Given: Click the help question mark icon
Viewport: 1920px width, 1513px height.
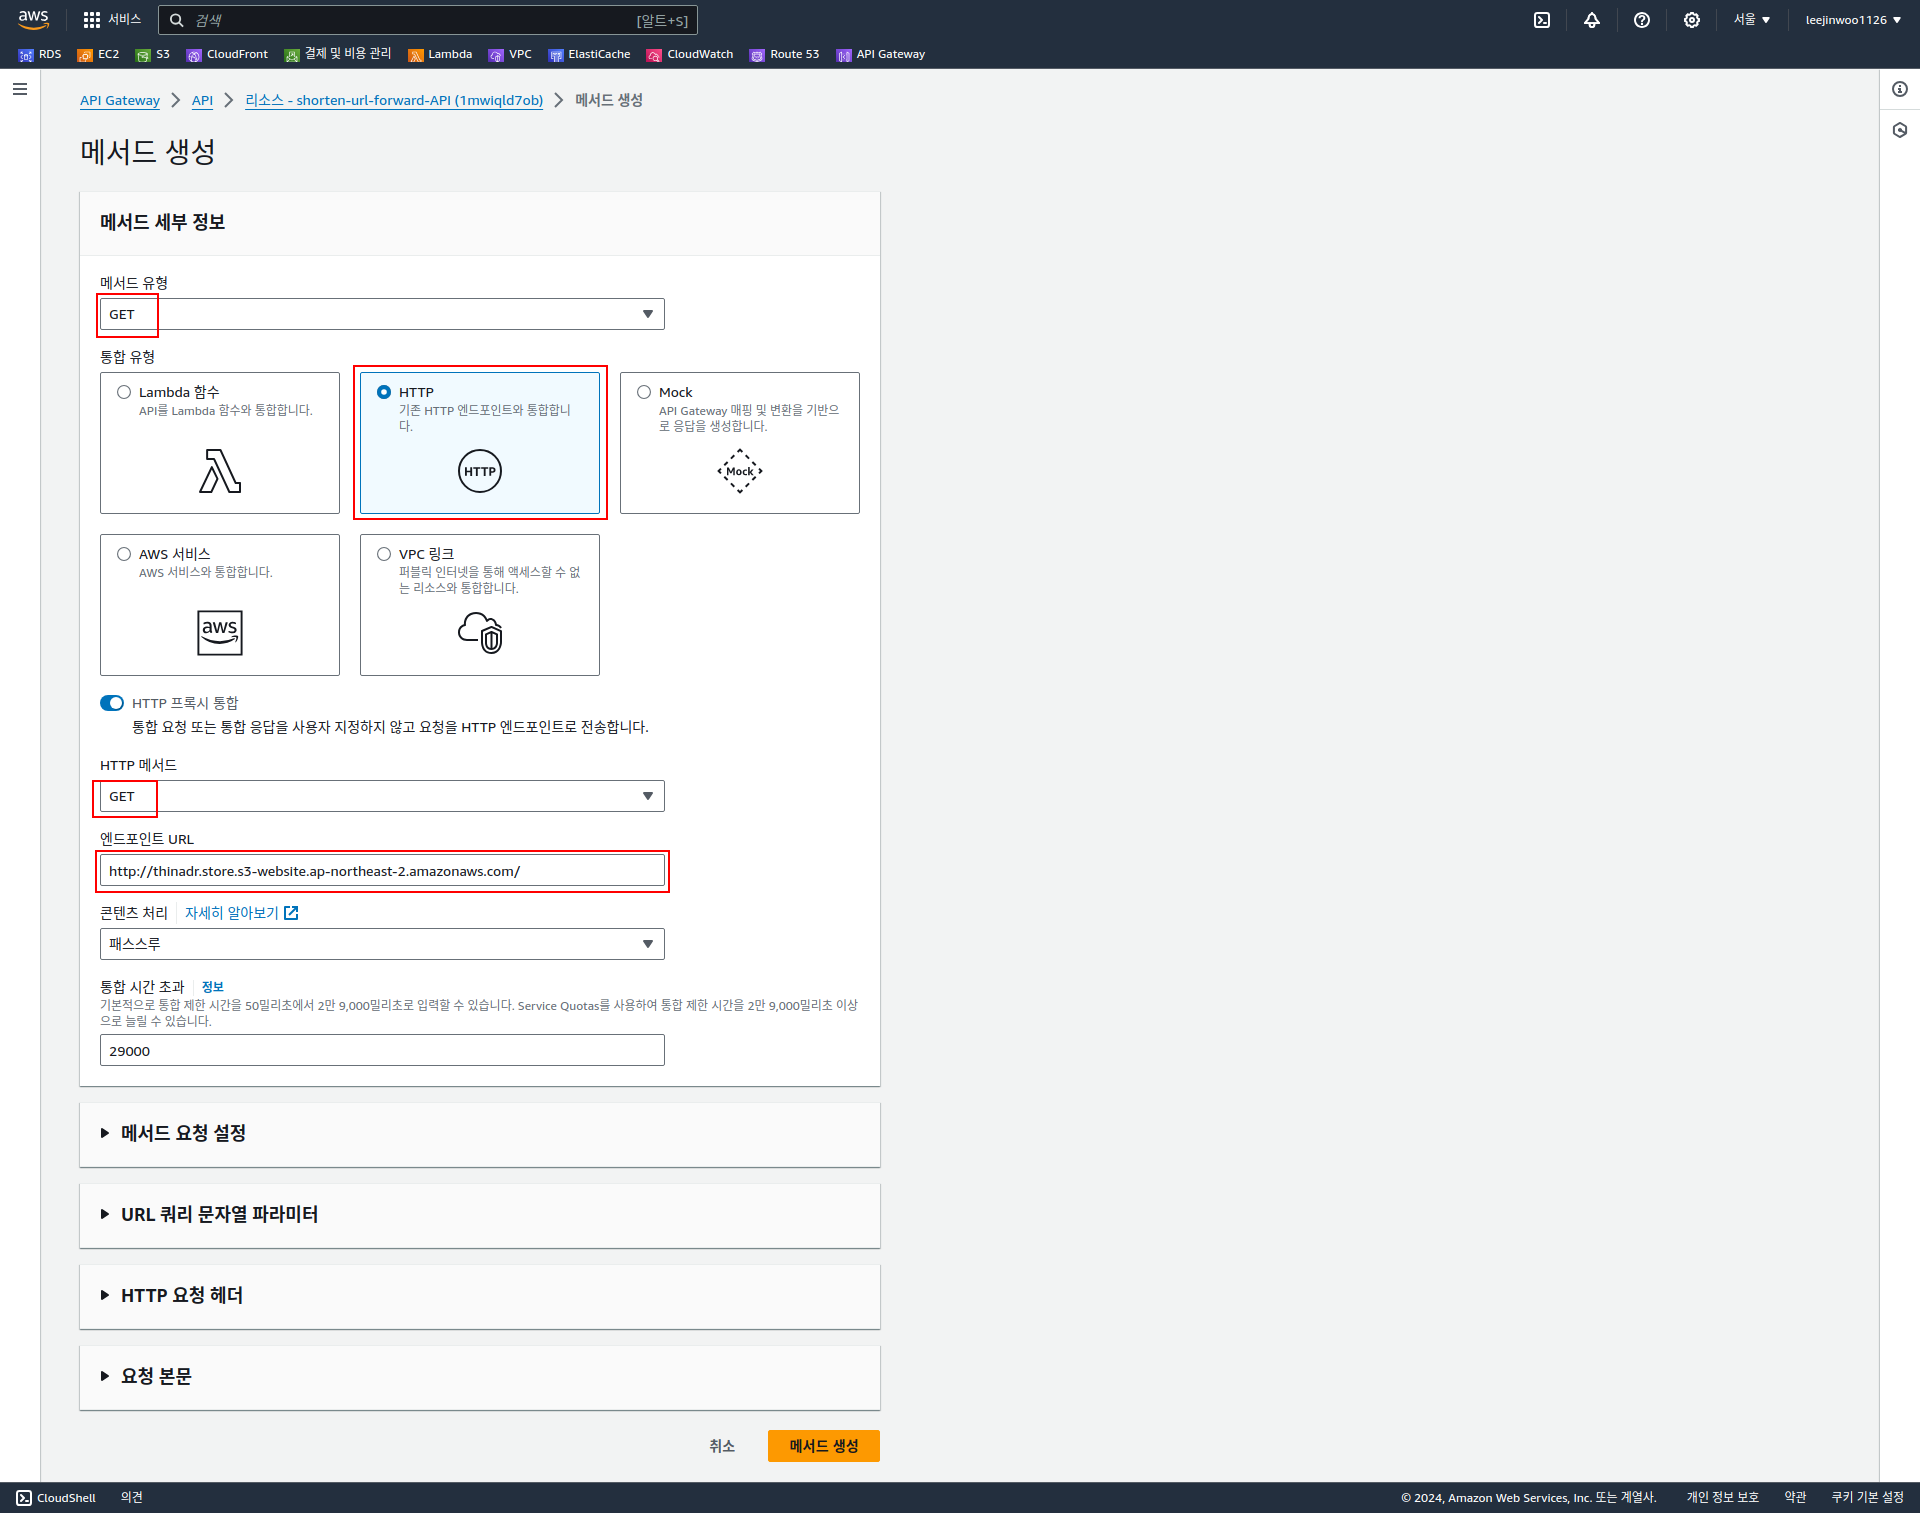Looking at the screenshot, I should coord(1642,20).
